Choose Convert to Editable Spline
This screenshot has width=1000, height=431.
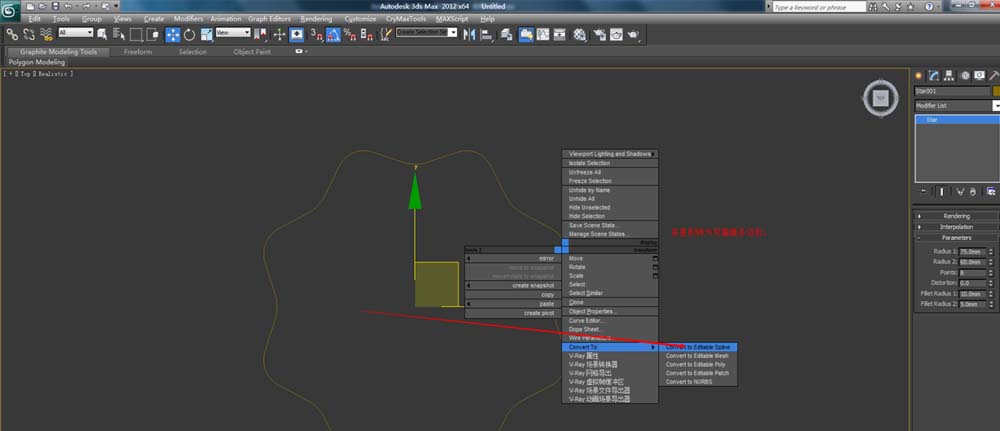(x=698, y=347)
